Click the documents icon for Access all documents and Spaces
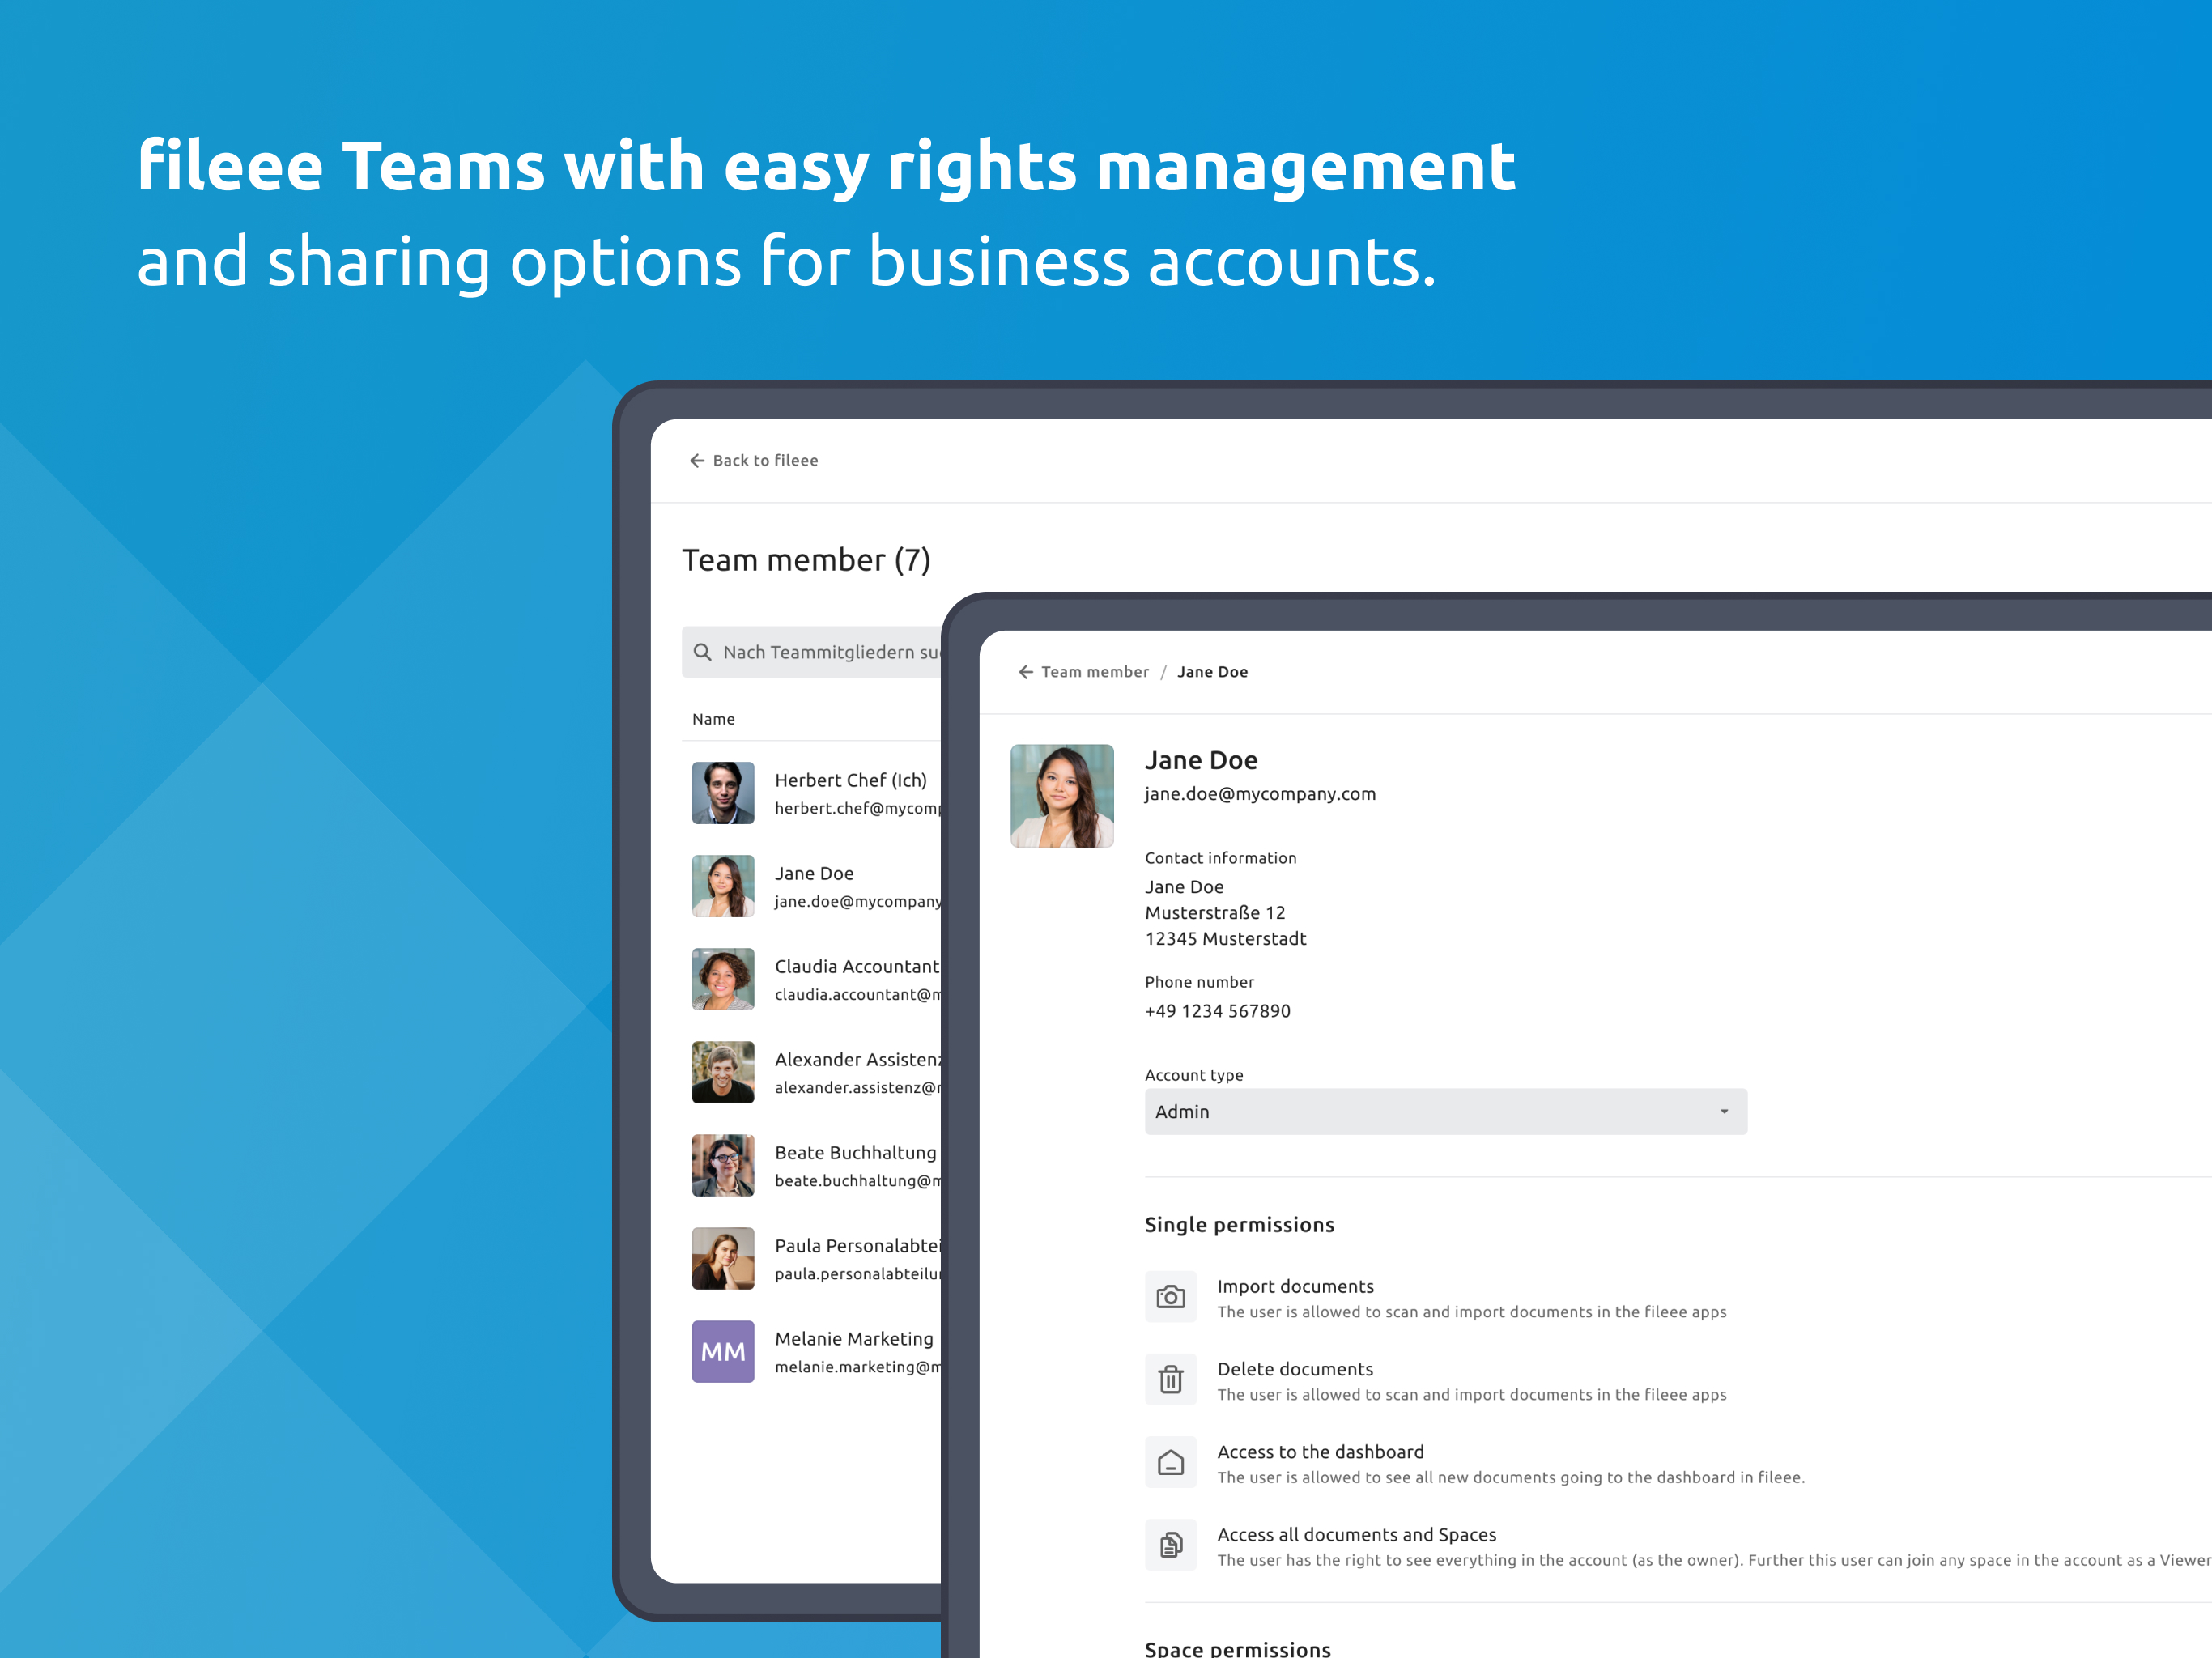Viewport: 2212px width, 1658px height. tap(1171, 1545)
